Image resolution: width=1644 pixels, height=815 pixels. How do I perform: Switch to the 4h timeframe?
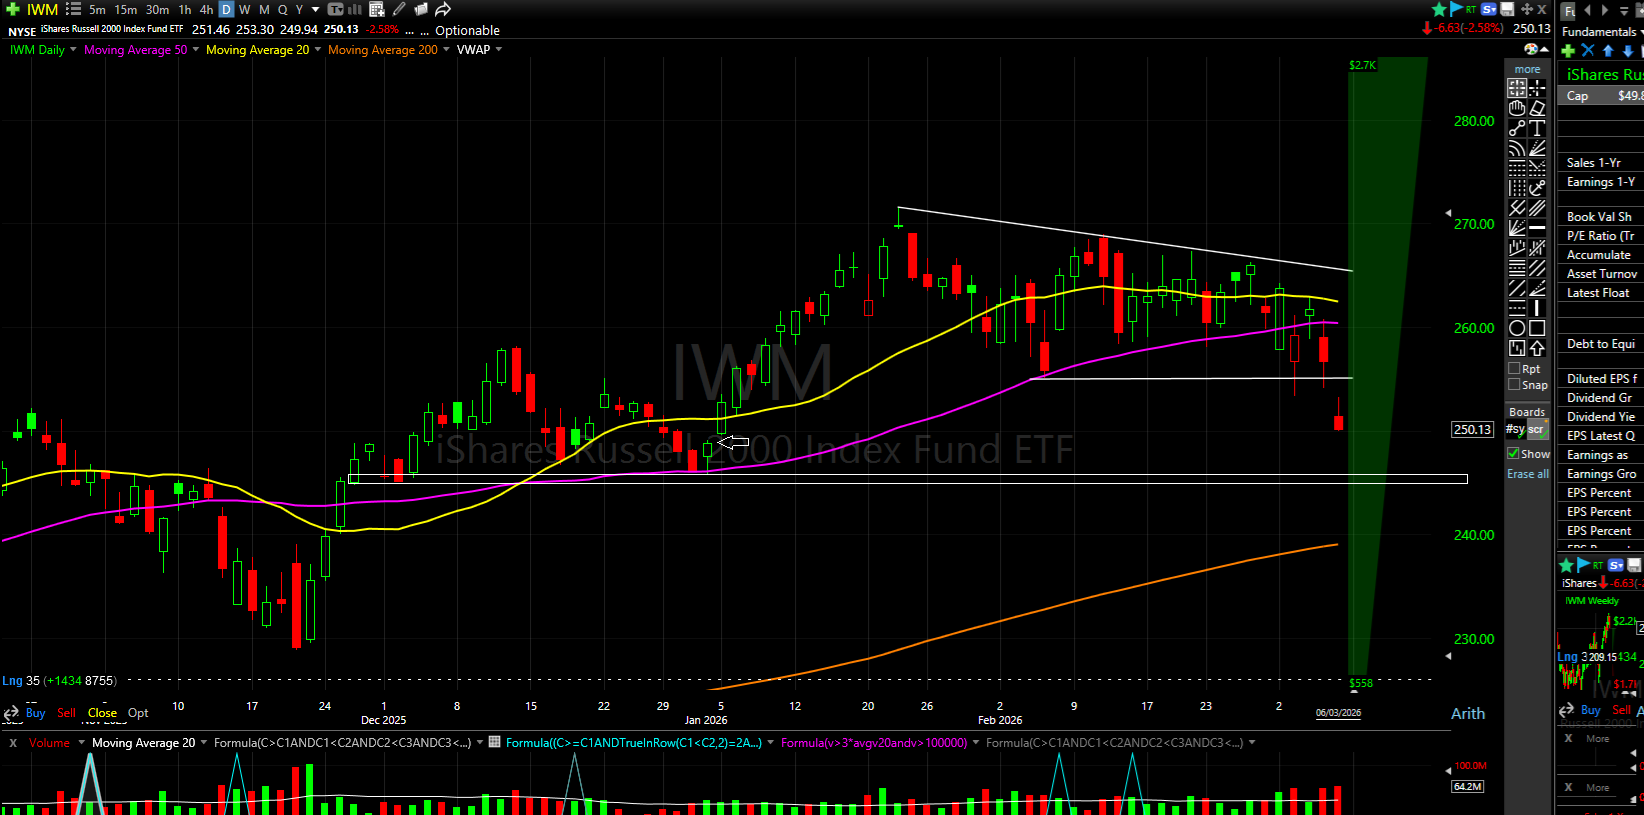click(x=206, y=9)
